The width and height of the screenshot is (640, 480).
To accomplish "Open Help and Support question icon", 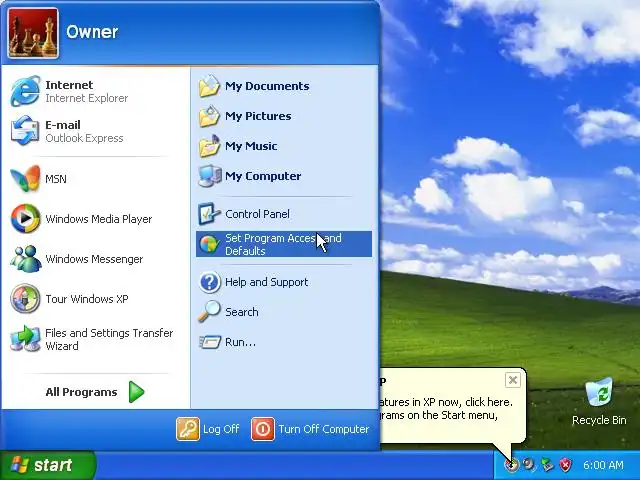I will pyautogui.click(x=209, y=282).
